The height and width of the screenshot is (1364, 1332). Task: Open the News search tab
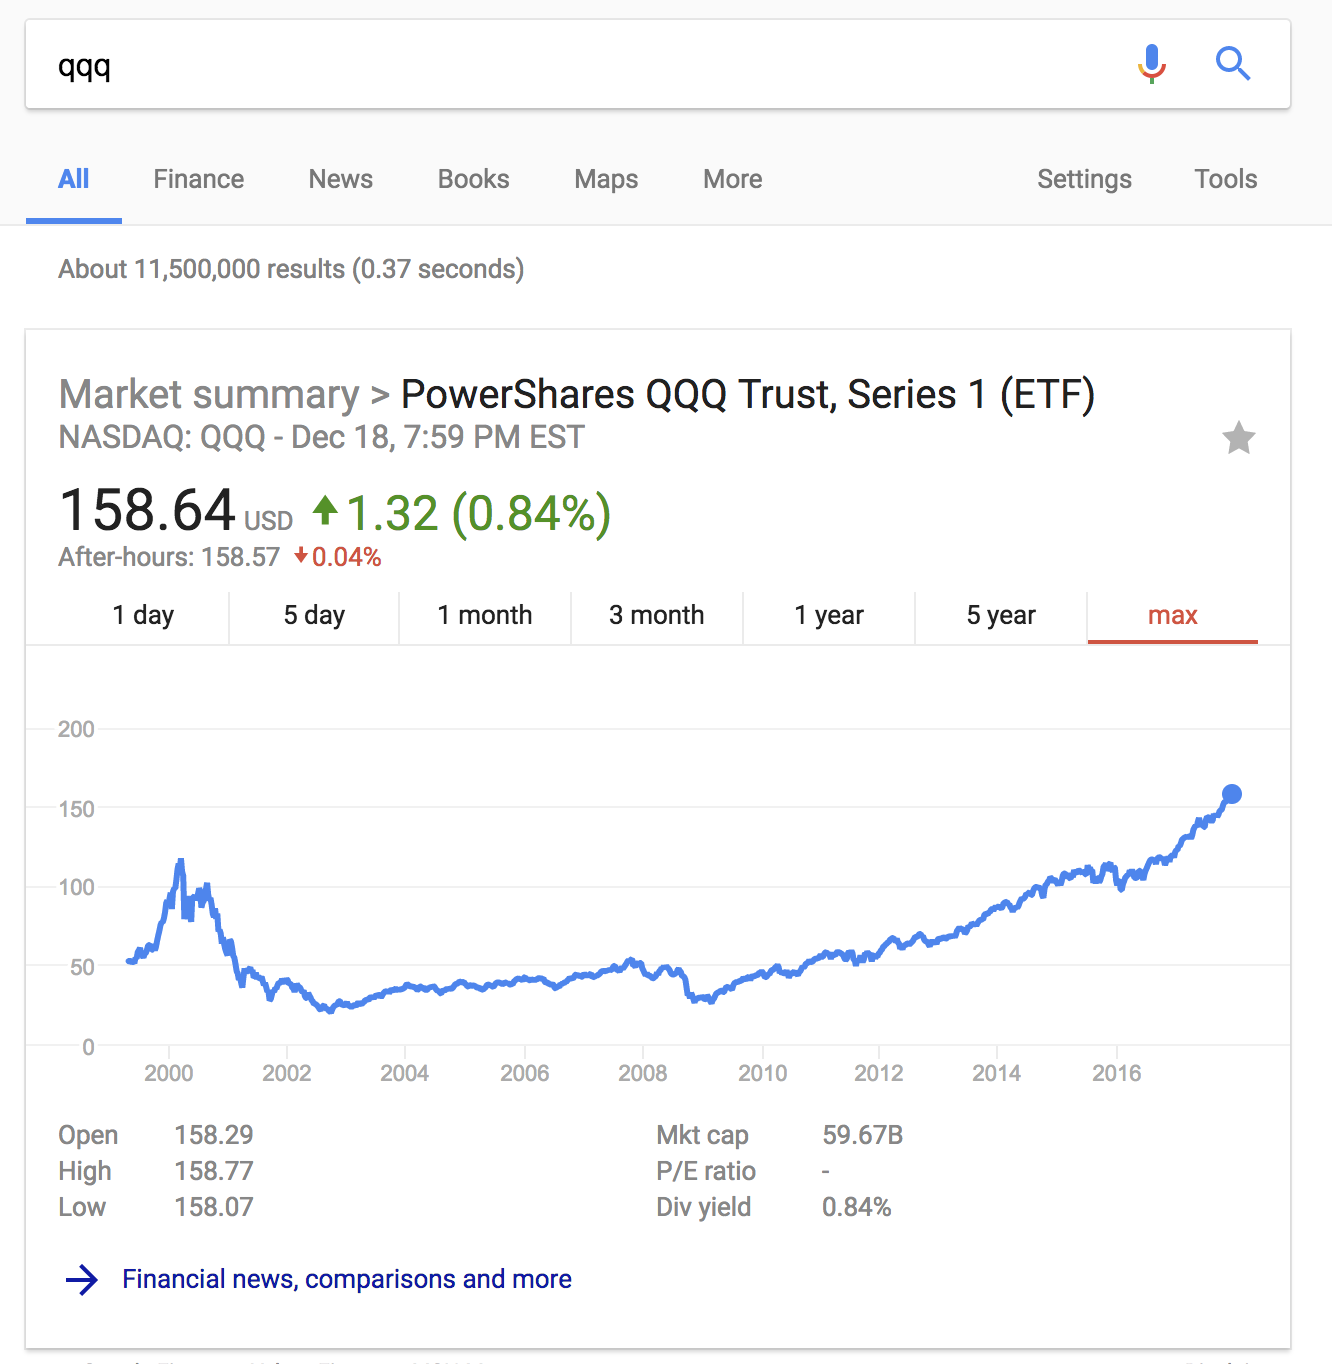pos(341,179)
